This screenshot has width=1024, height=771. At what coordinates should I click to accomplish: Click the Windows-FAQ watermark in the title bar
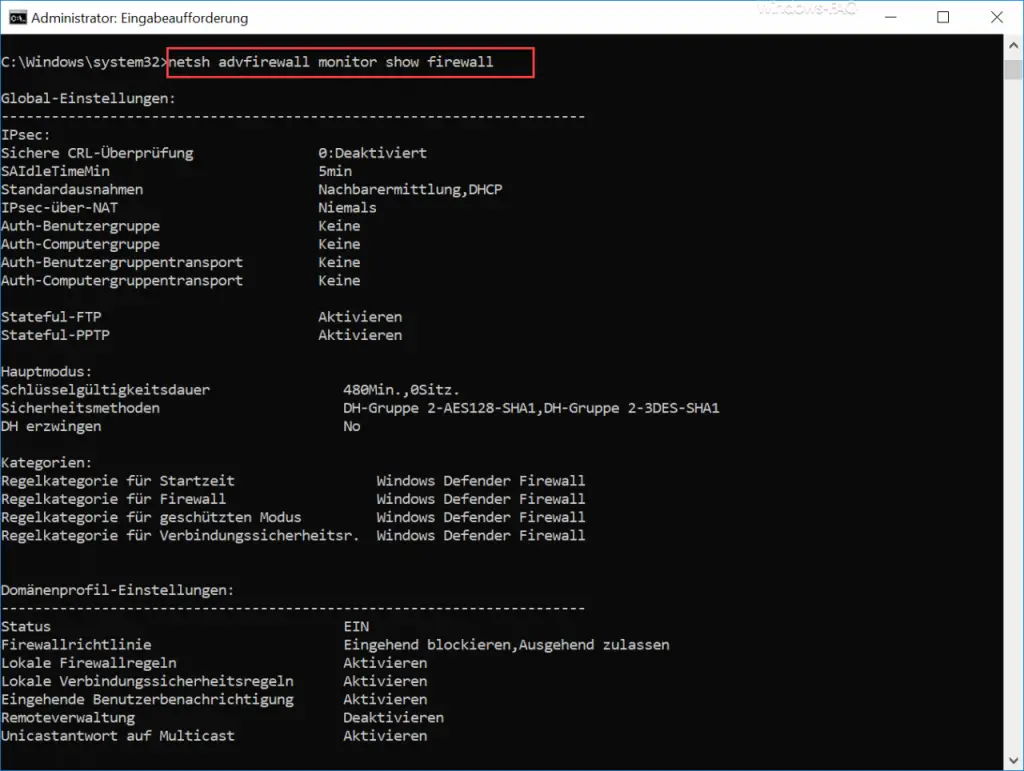point(806,10)
